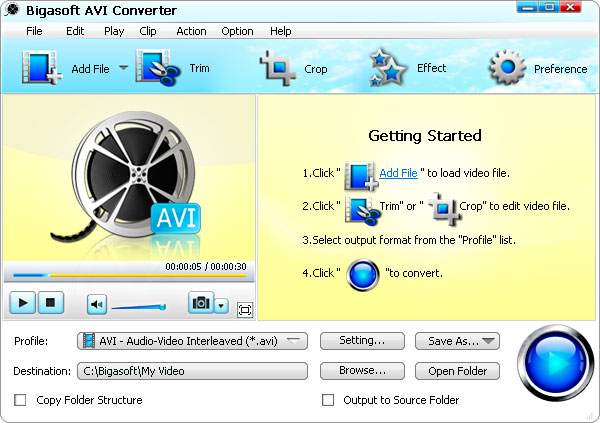
Task: Adjust the volume slider
Action: coord(139,307)
